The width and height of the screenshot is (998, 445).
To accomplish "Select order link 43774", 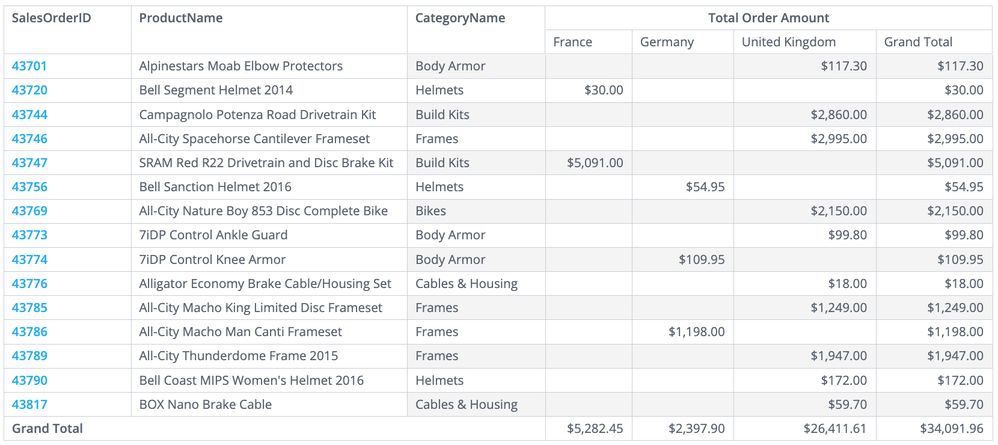I will (29, 259).
